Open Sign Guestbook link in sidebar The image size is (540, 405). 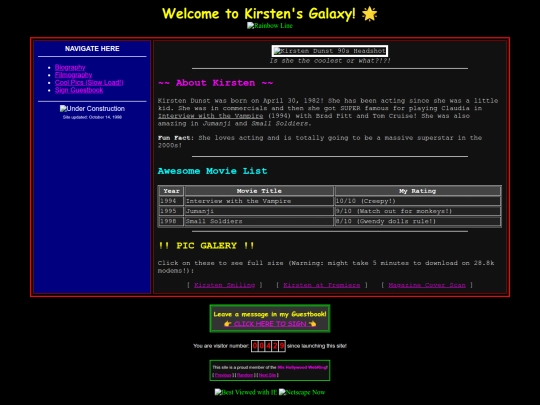[x=79, y=90]
